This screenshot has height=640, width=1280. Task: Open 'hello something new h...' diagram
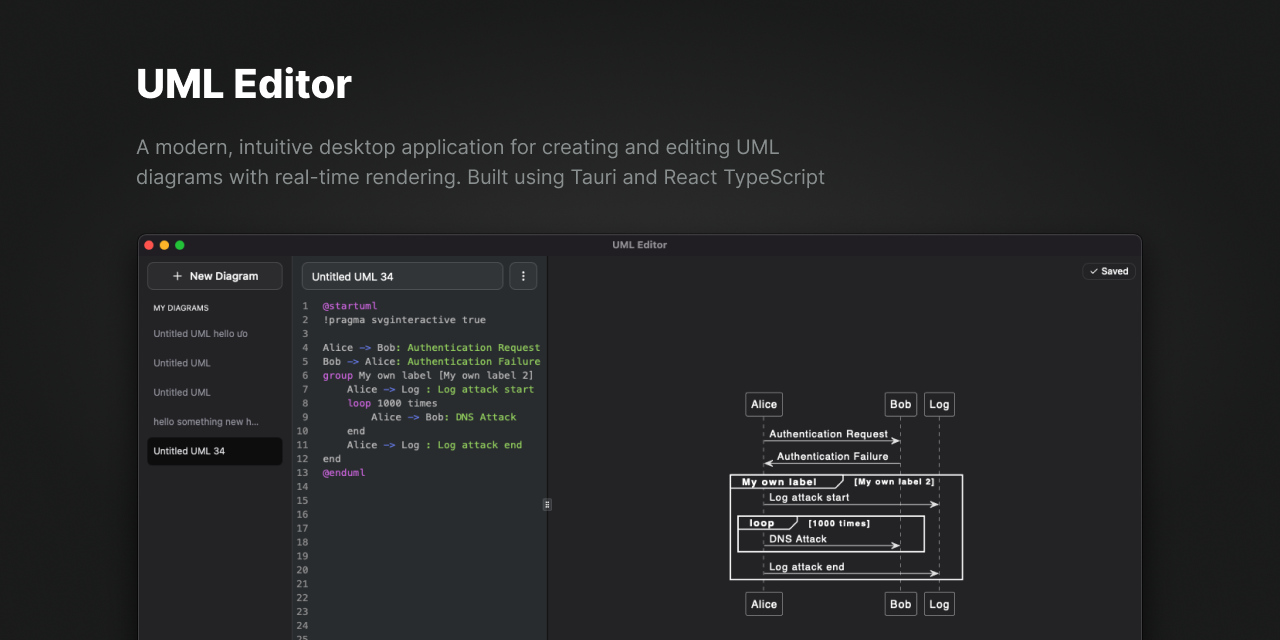point(215,422)
